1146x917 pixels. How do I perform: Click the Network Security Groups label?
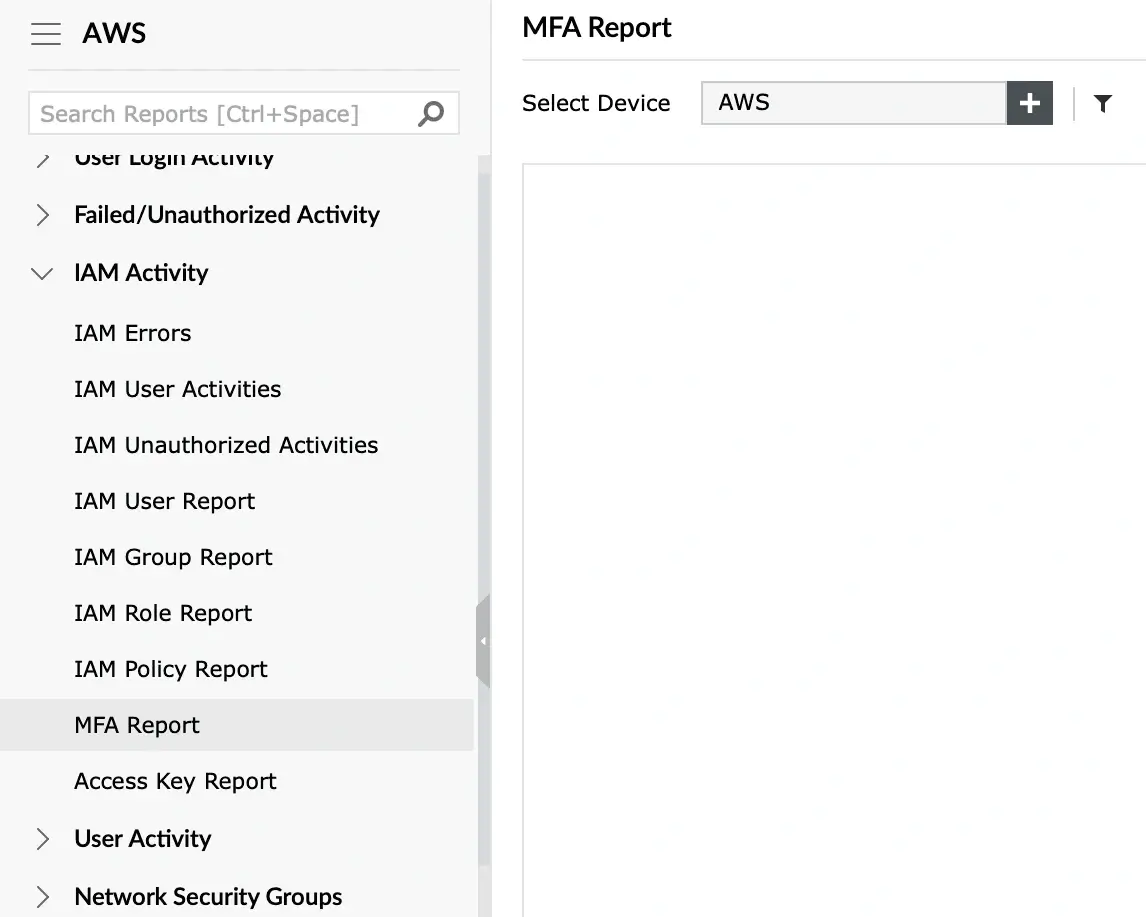[x=208, y=897]
